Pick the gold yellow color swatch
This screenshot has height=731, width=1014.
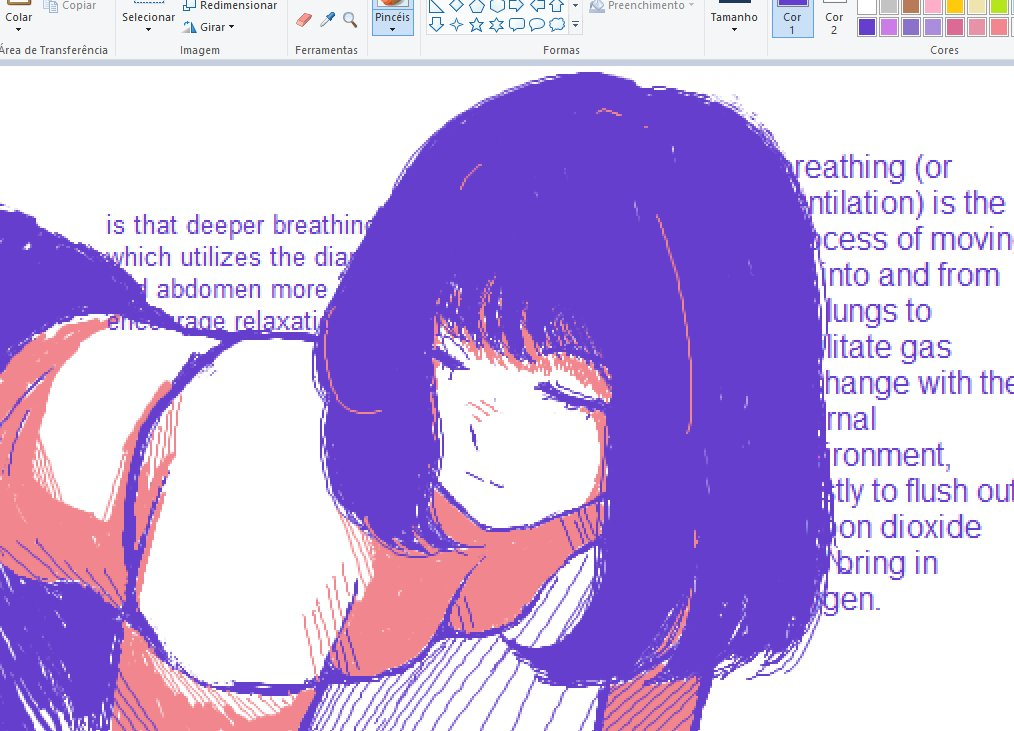click(x=955, y=6)
